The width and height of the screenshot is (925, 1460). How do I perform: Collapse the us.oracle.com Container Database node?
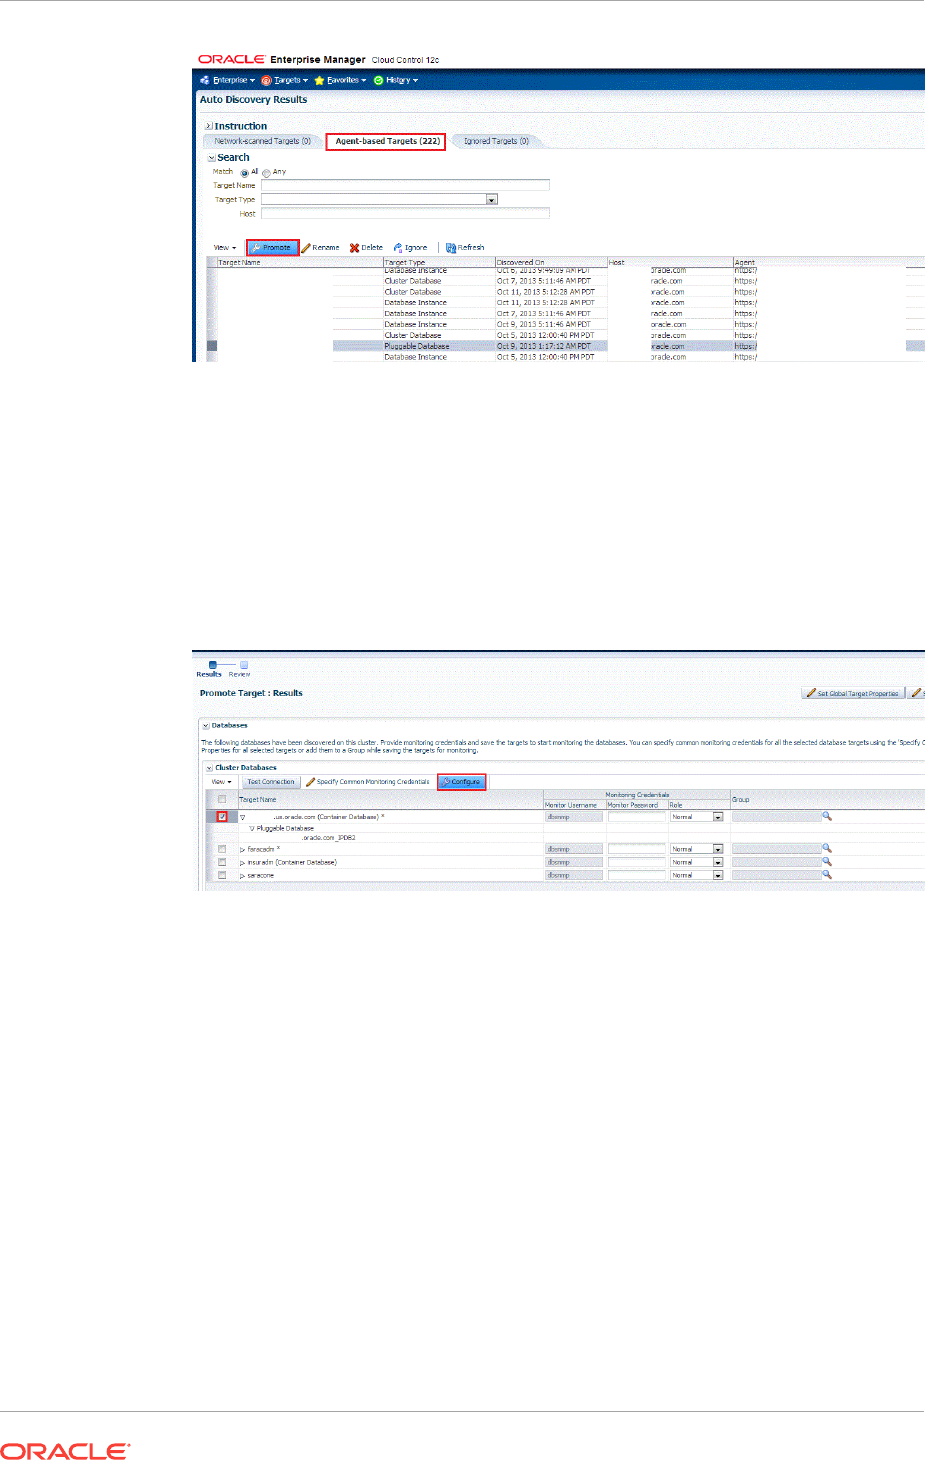point(243,817)
